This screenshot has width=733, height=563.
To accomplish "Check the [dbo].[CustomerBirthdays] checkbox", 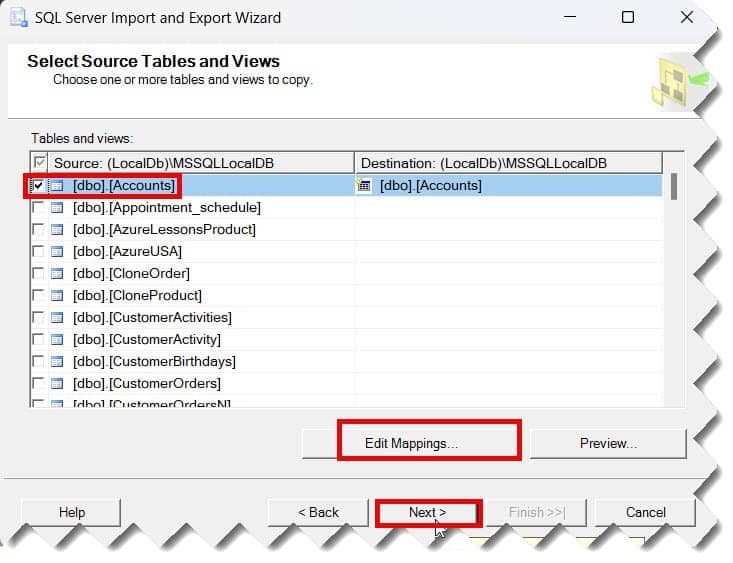I will tap(38, 361).
